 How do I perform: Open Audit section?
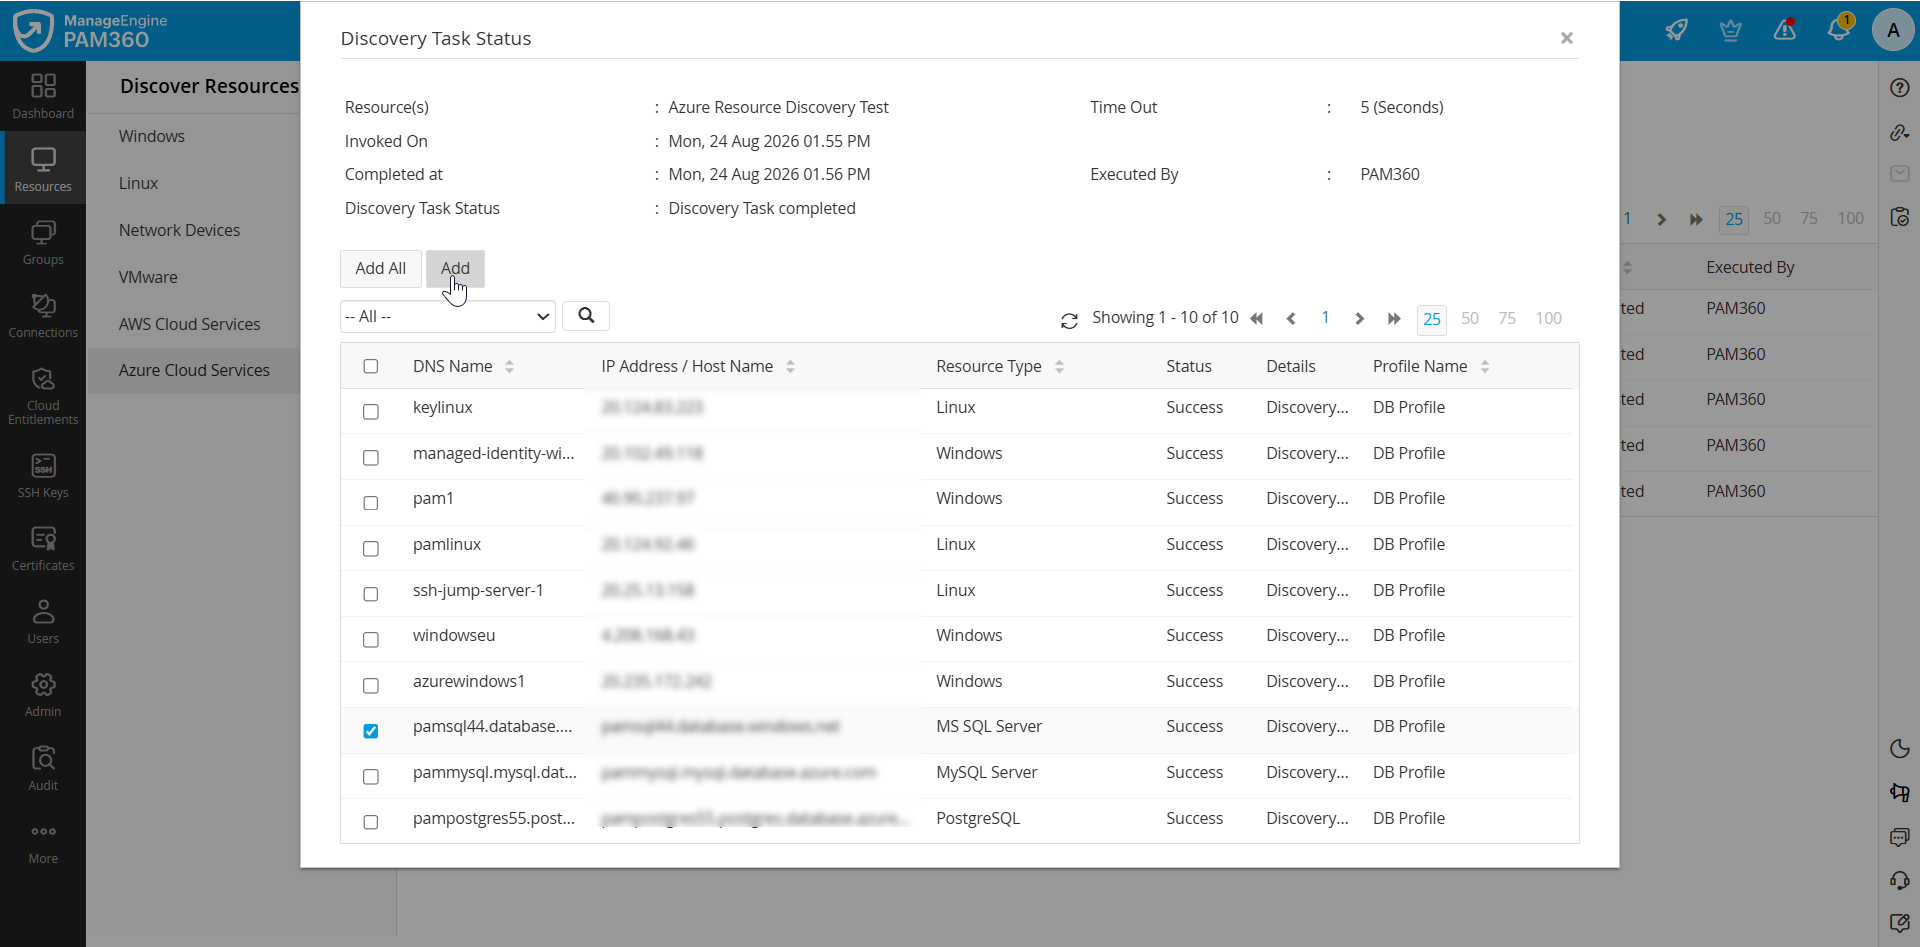tap(43, 768)
